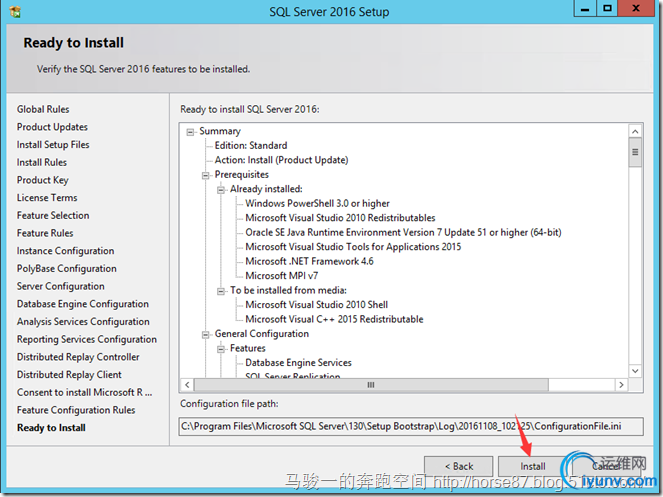Collapse the Prerequisites tree node

(x=205, y=175)
